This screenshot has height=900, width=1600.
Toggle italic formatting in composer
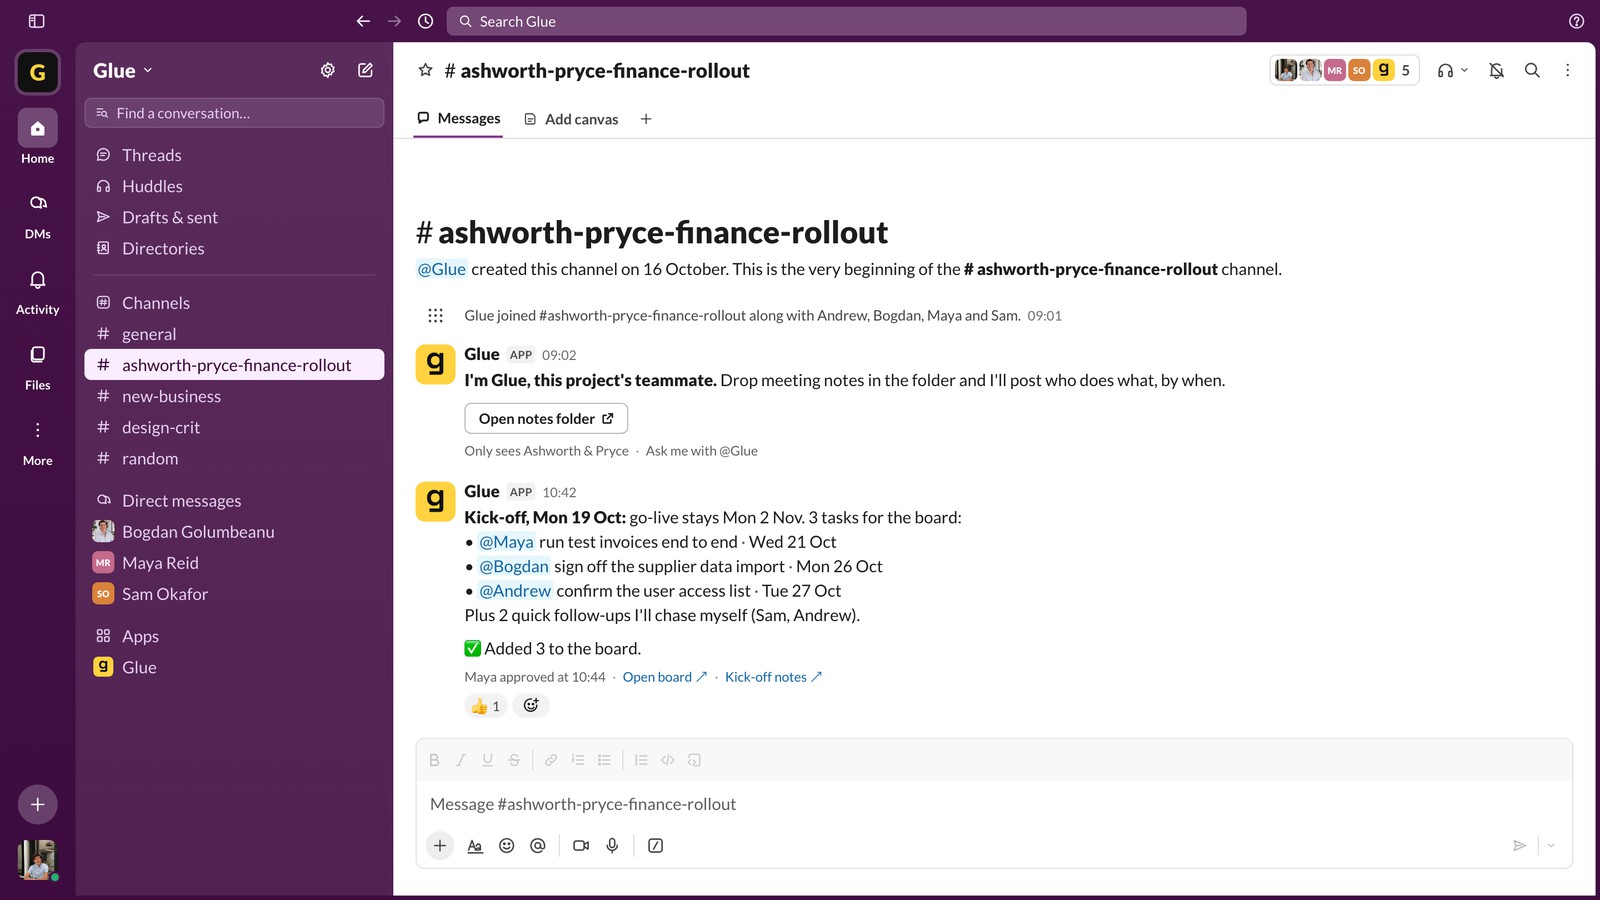pos(461,760)
